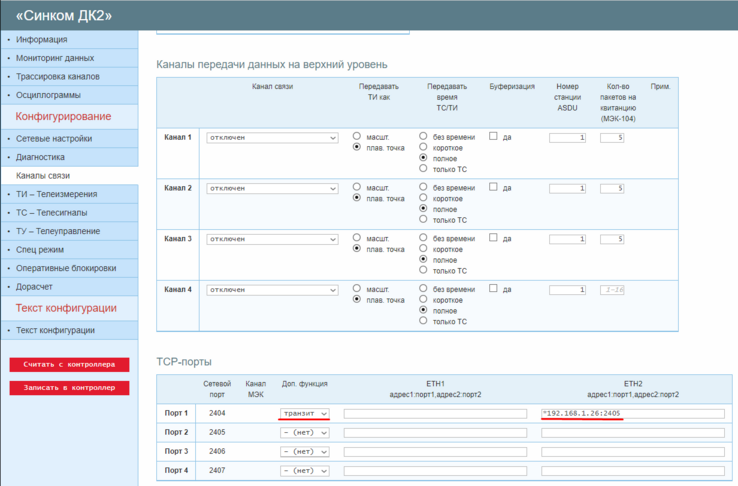Open ТУ – Телеуправление section

(58, 231)
